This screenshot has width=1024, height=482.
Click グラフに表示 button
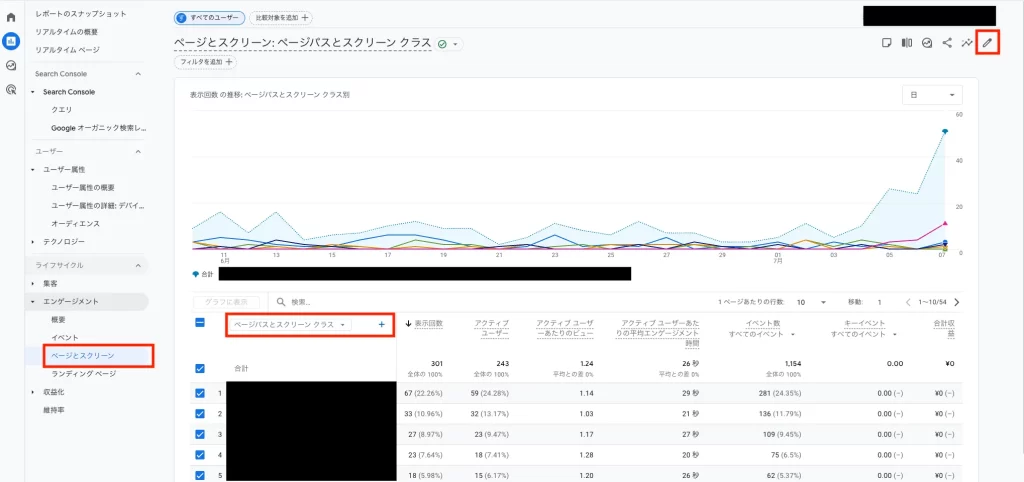coord(227,302)
